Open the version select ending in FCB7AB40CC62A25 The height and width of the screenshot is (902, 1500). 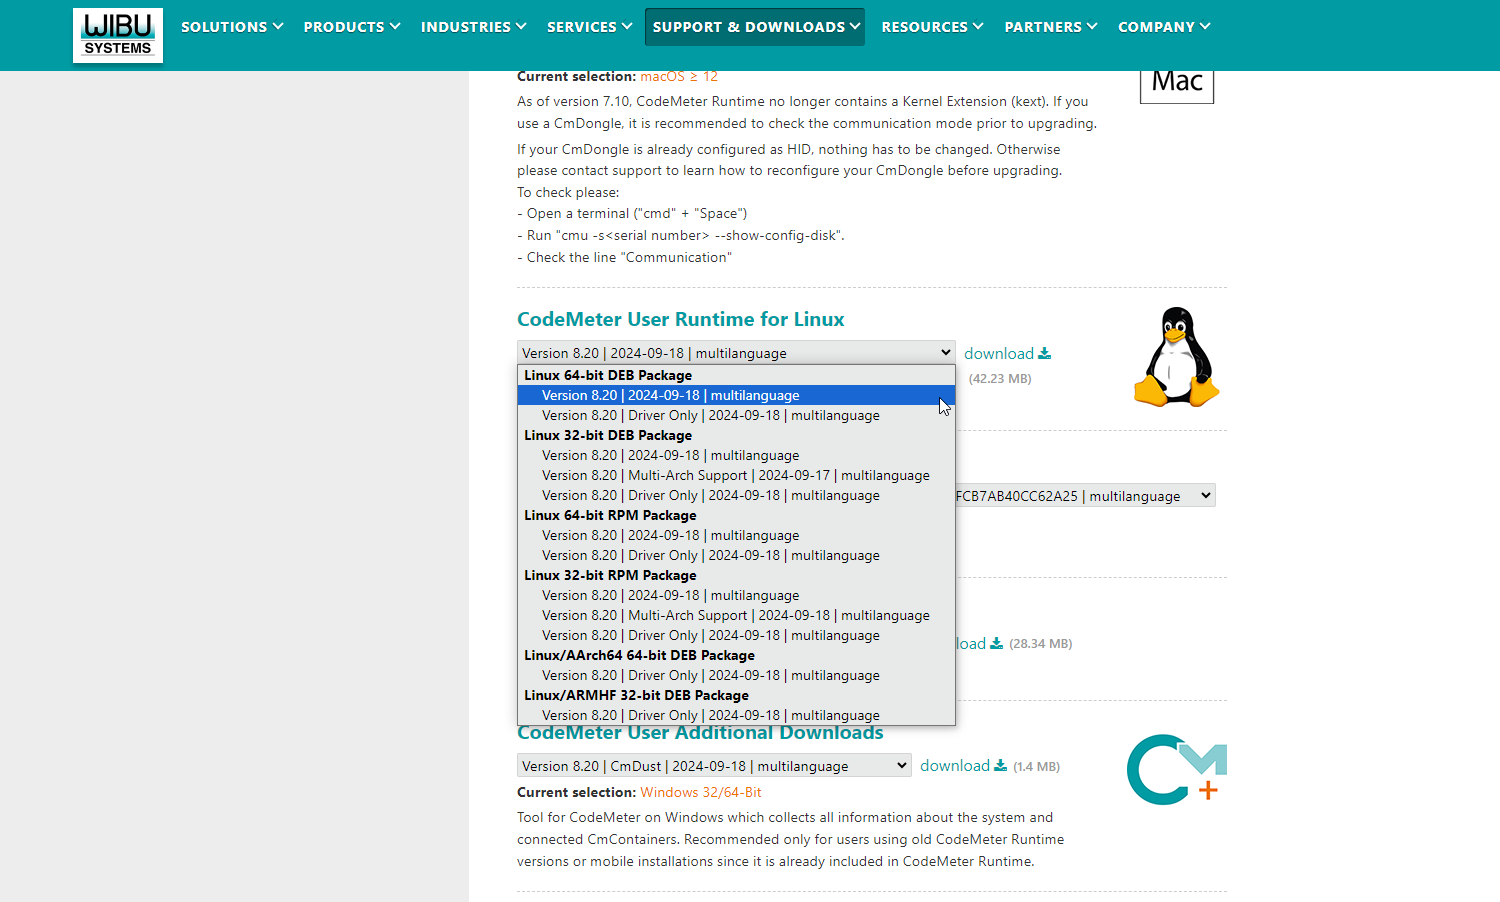[1085, 496]
